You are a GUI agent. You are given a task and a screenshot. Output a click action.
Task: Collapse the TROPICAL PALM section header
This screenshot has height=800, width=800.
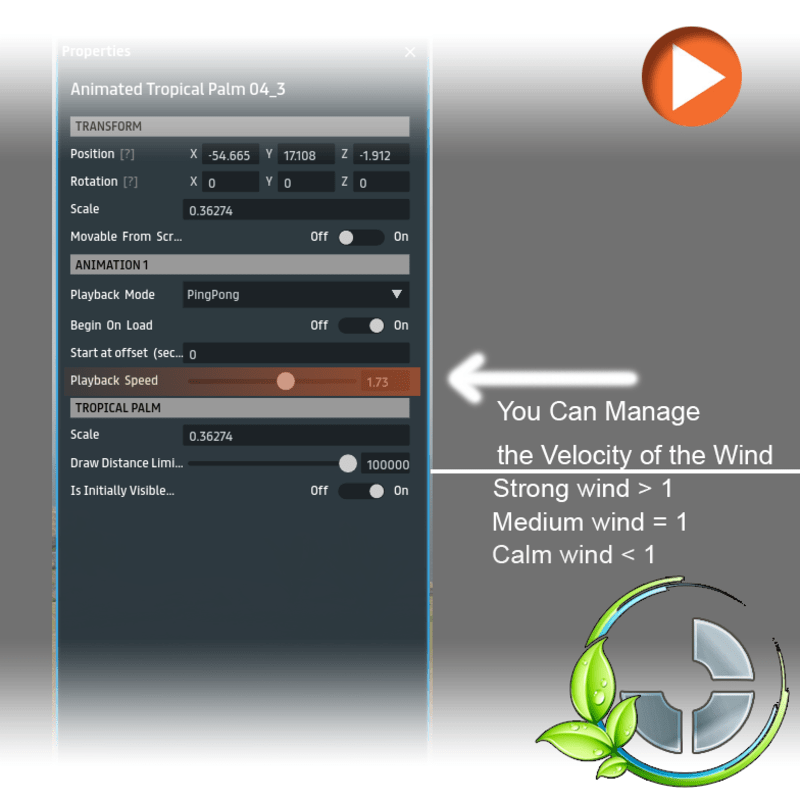[240, 408]
